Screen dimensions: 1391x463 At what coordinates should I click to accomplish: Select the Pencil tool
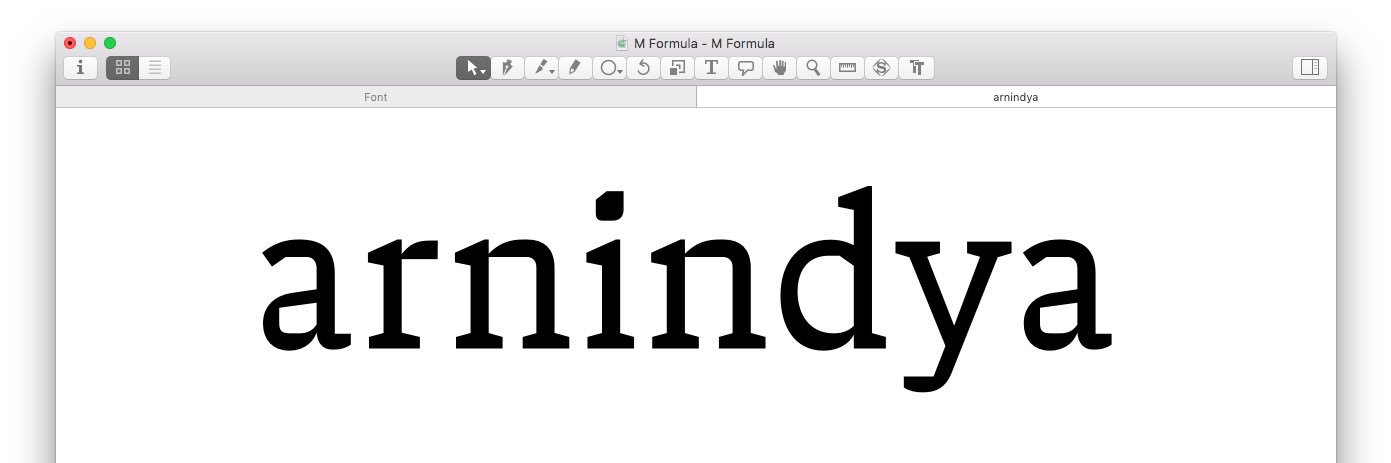coord(575,68)
